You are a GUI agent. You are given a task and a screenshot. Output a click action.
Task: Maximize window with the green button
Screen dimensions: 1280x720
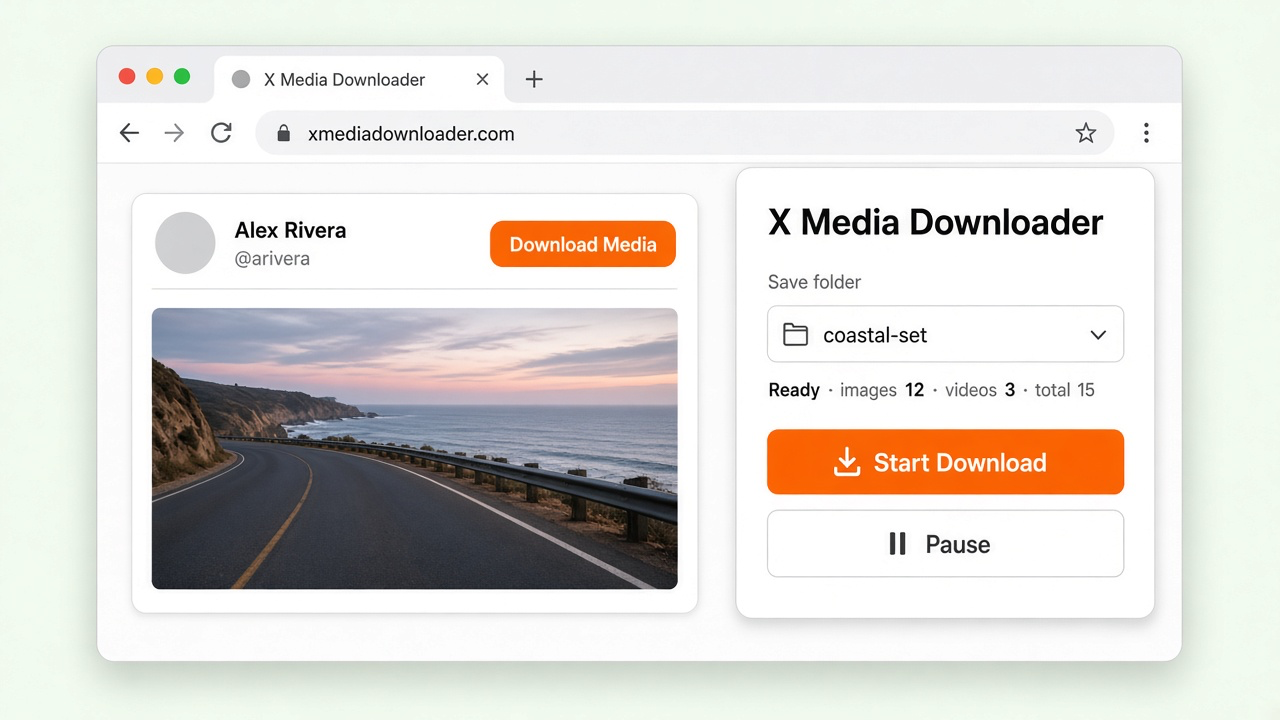tap(182, 76)
